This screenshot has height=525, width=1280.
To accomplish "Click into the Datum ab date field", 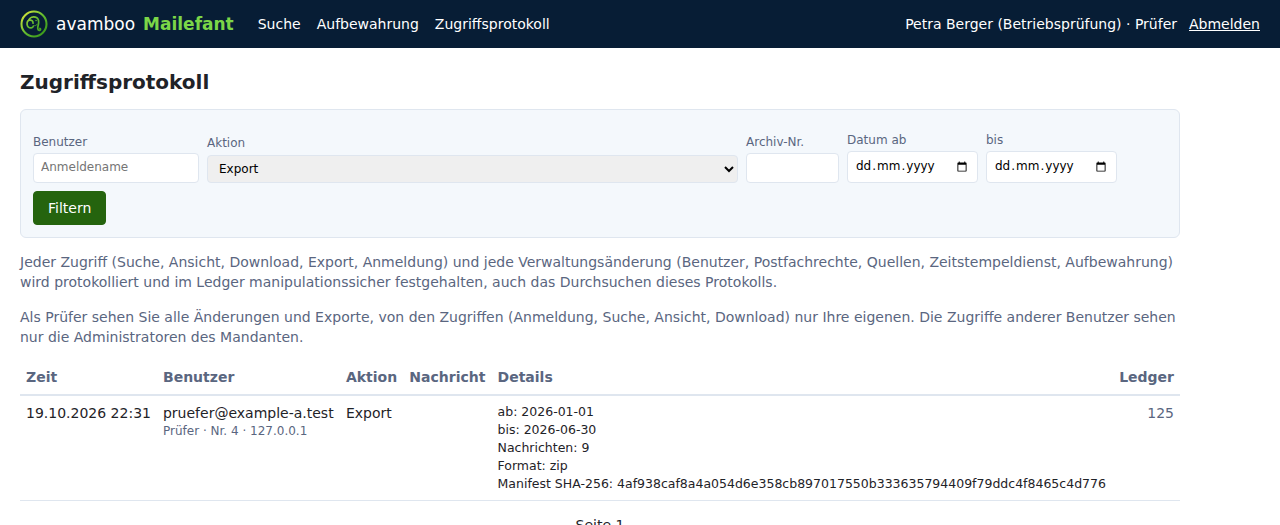I will [x=912, y=167].
